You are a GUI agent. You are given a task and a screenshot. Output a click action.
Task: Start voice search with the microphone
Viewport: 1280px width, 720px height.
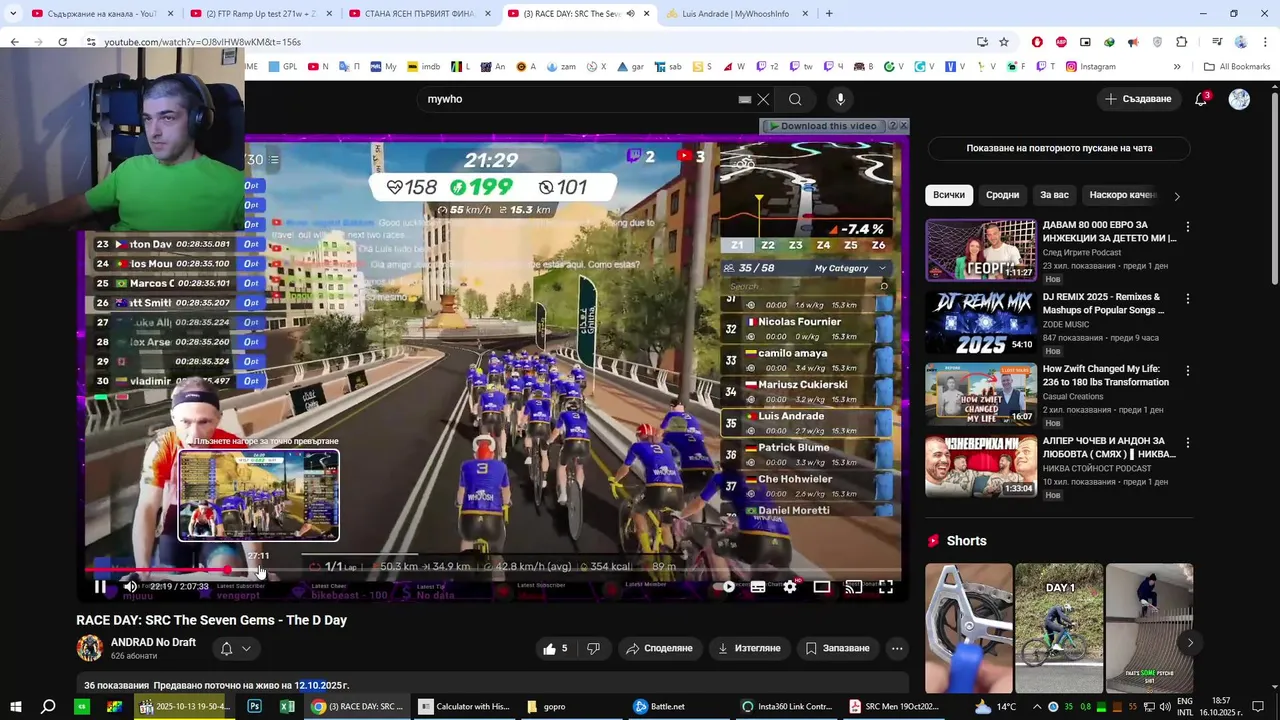pos(840,99)
